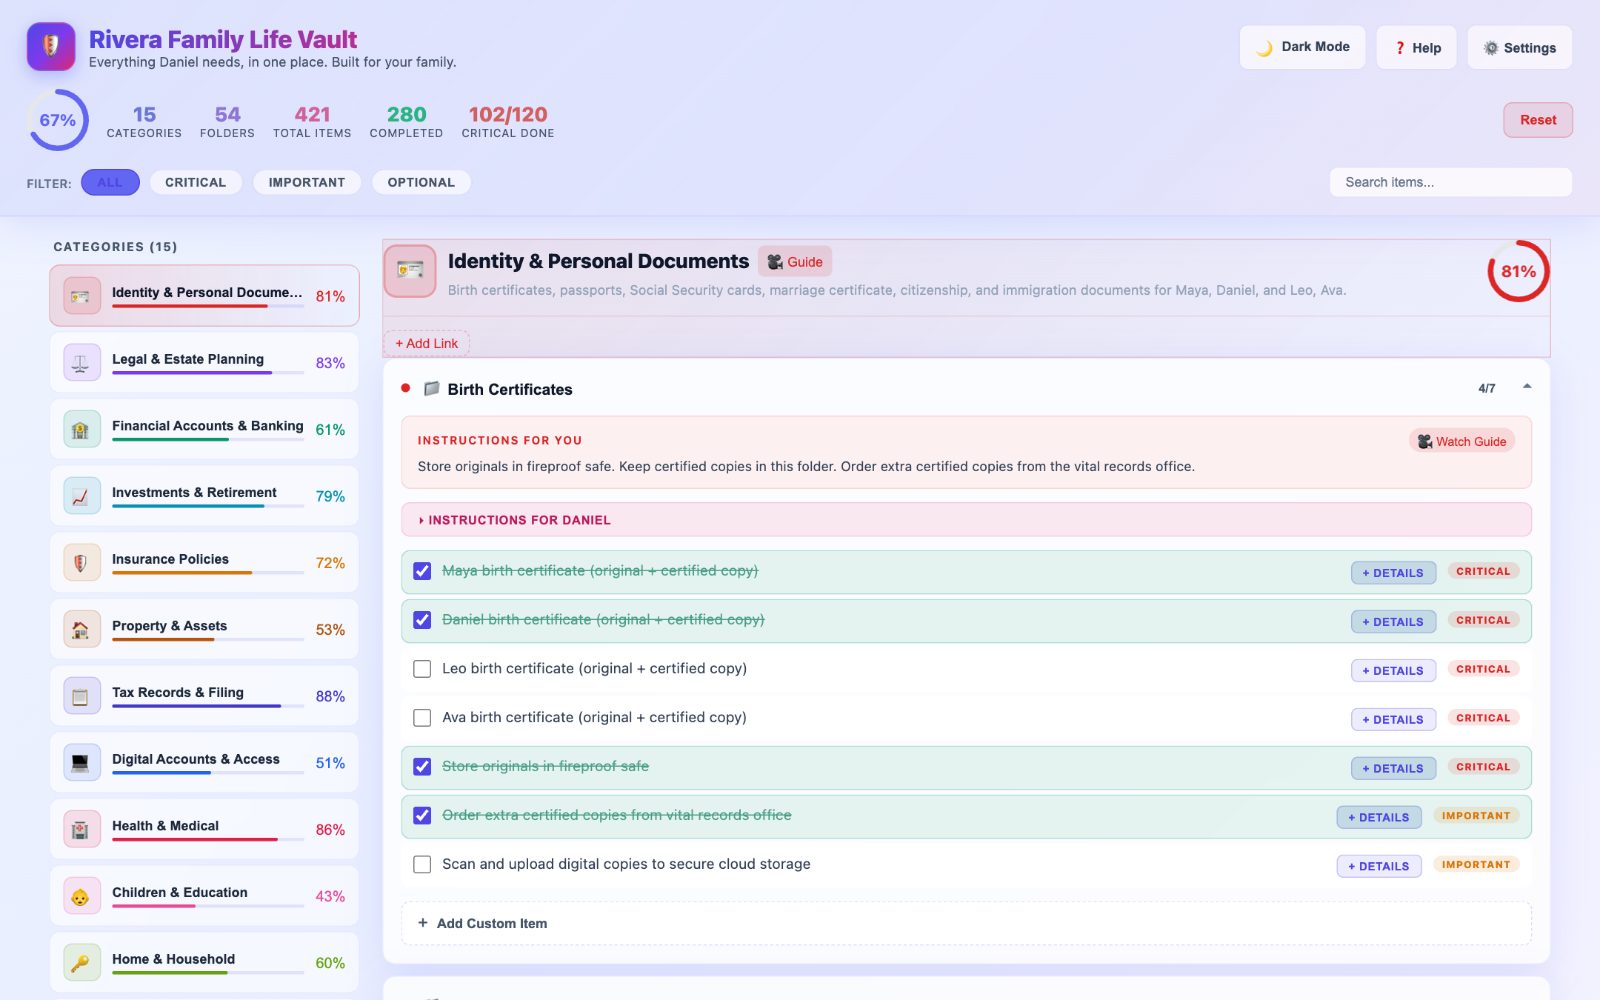Click the Reset button
Screen dimensions: 1600x1000
[1538, 120]
